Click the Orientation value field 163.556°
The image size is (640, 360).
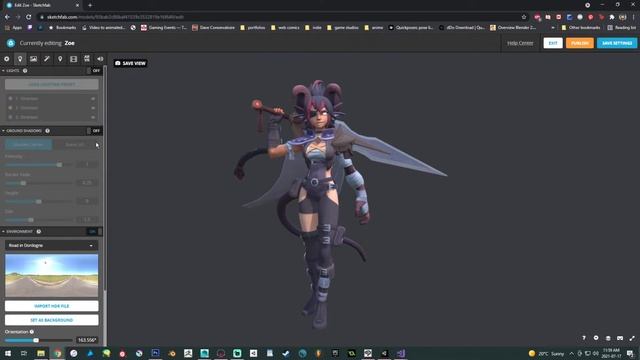87,340
